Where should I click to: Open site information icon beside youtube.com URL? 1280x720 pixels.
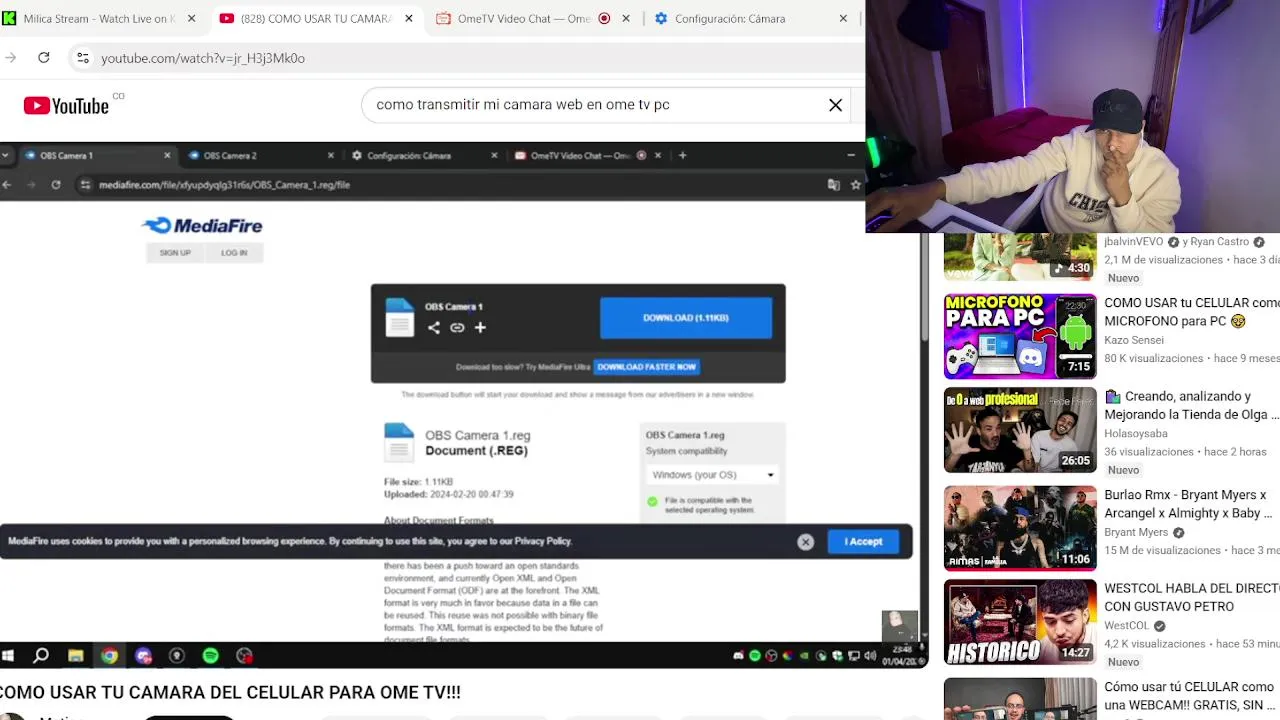[x=83, y=58]
